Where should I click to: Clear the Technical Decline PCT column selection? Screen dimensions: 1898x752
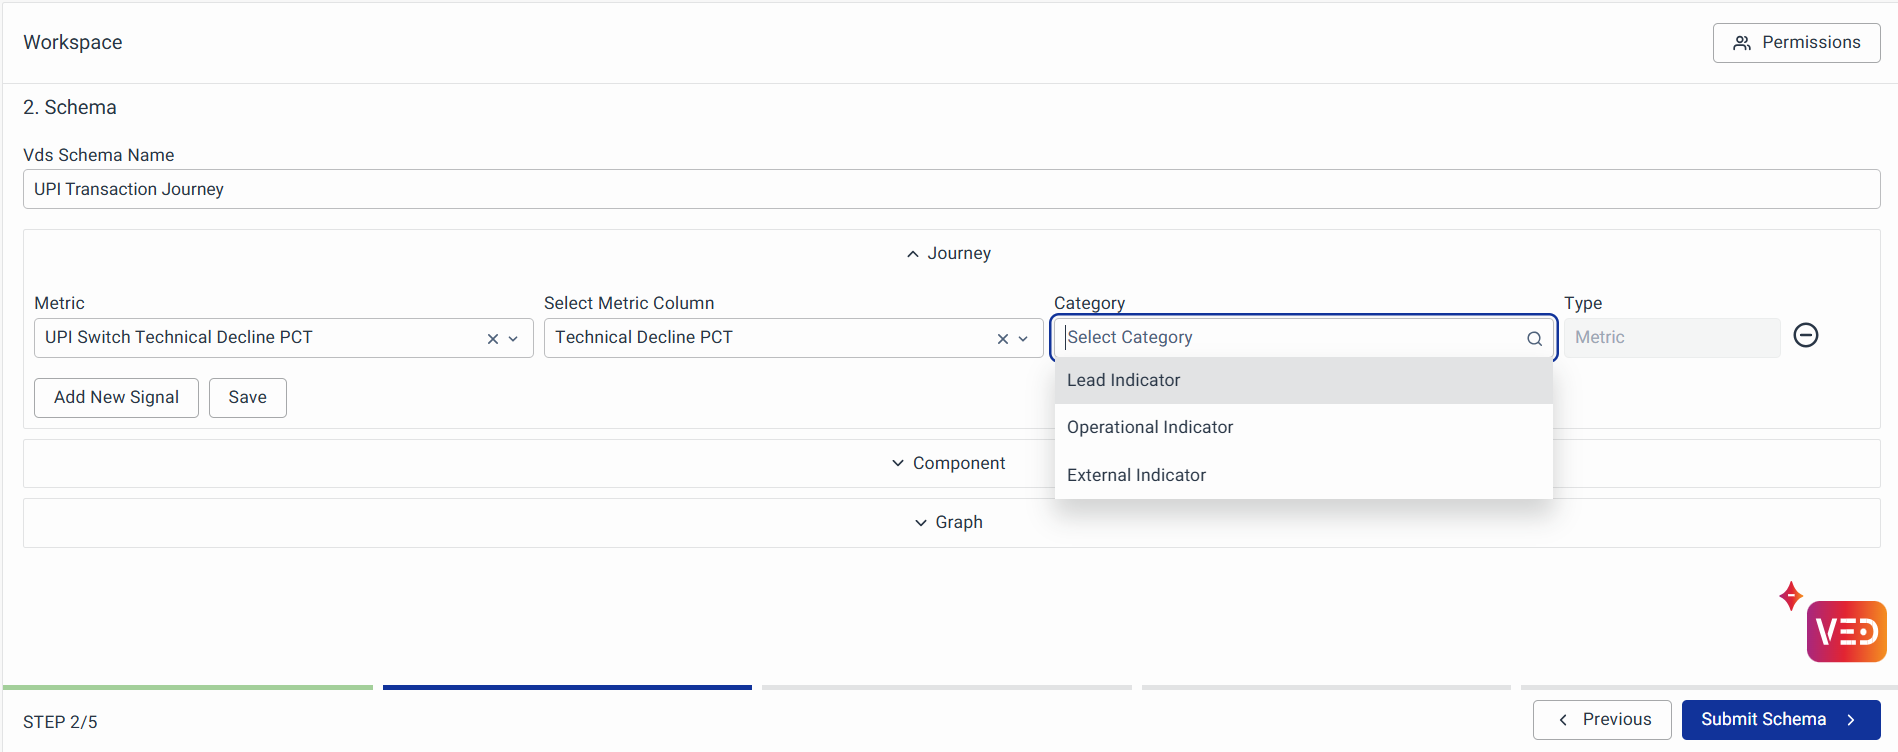1003,339
